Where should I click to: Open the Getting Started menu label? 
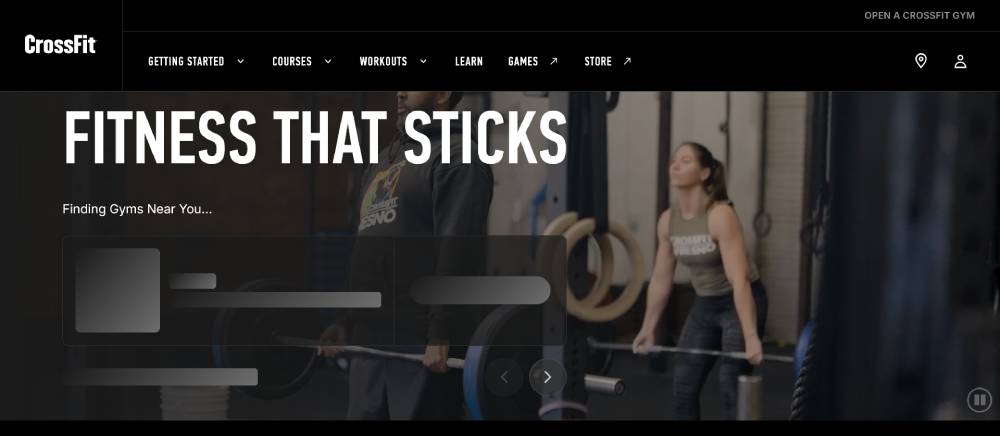186,61
